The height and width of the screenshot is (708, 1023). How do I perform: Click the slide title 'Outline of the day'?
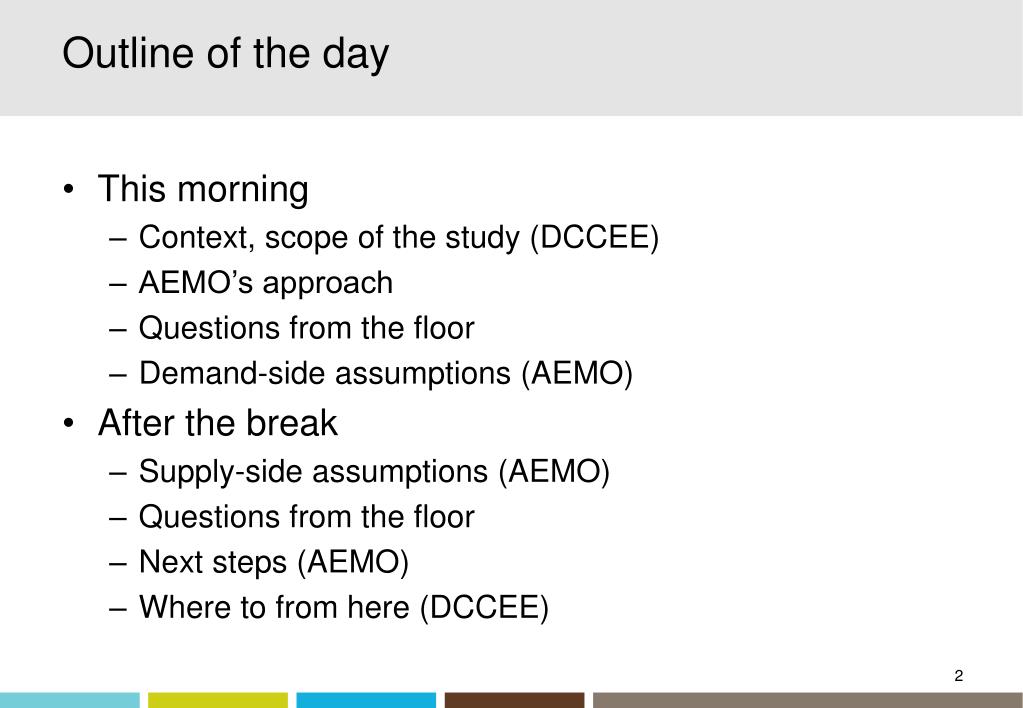[x=225, y=54]
